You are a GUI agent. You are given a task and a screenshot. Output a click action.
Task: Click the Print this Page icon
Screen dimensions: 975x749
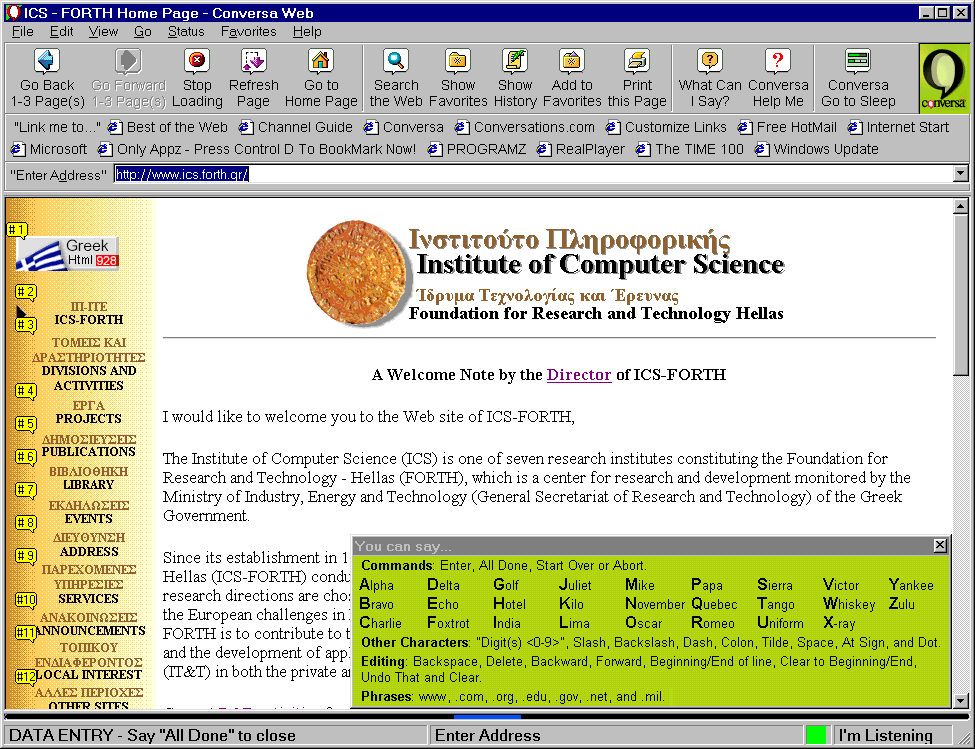(637, 61)
